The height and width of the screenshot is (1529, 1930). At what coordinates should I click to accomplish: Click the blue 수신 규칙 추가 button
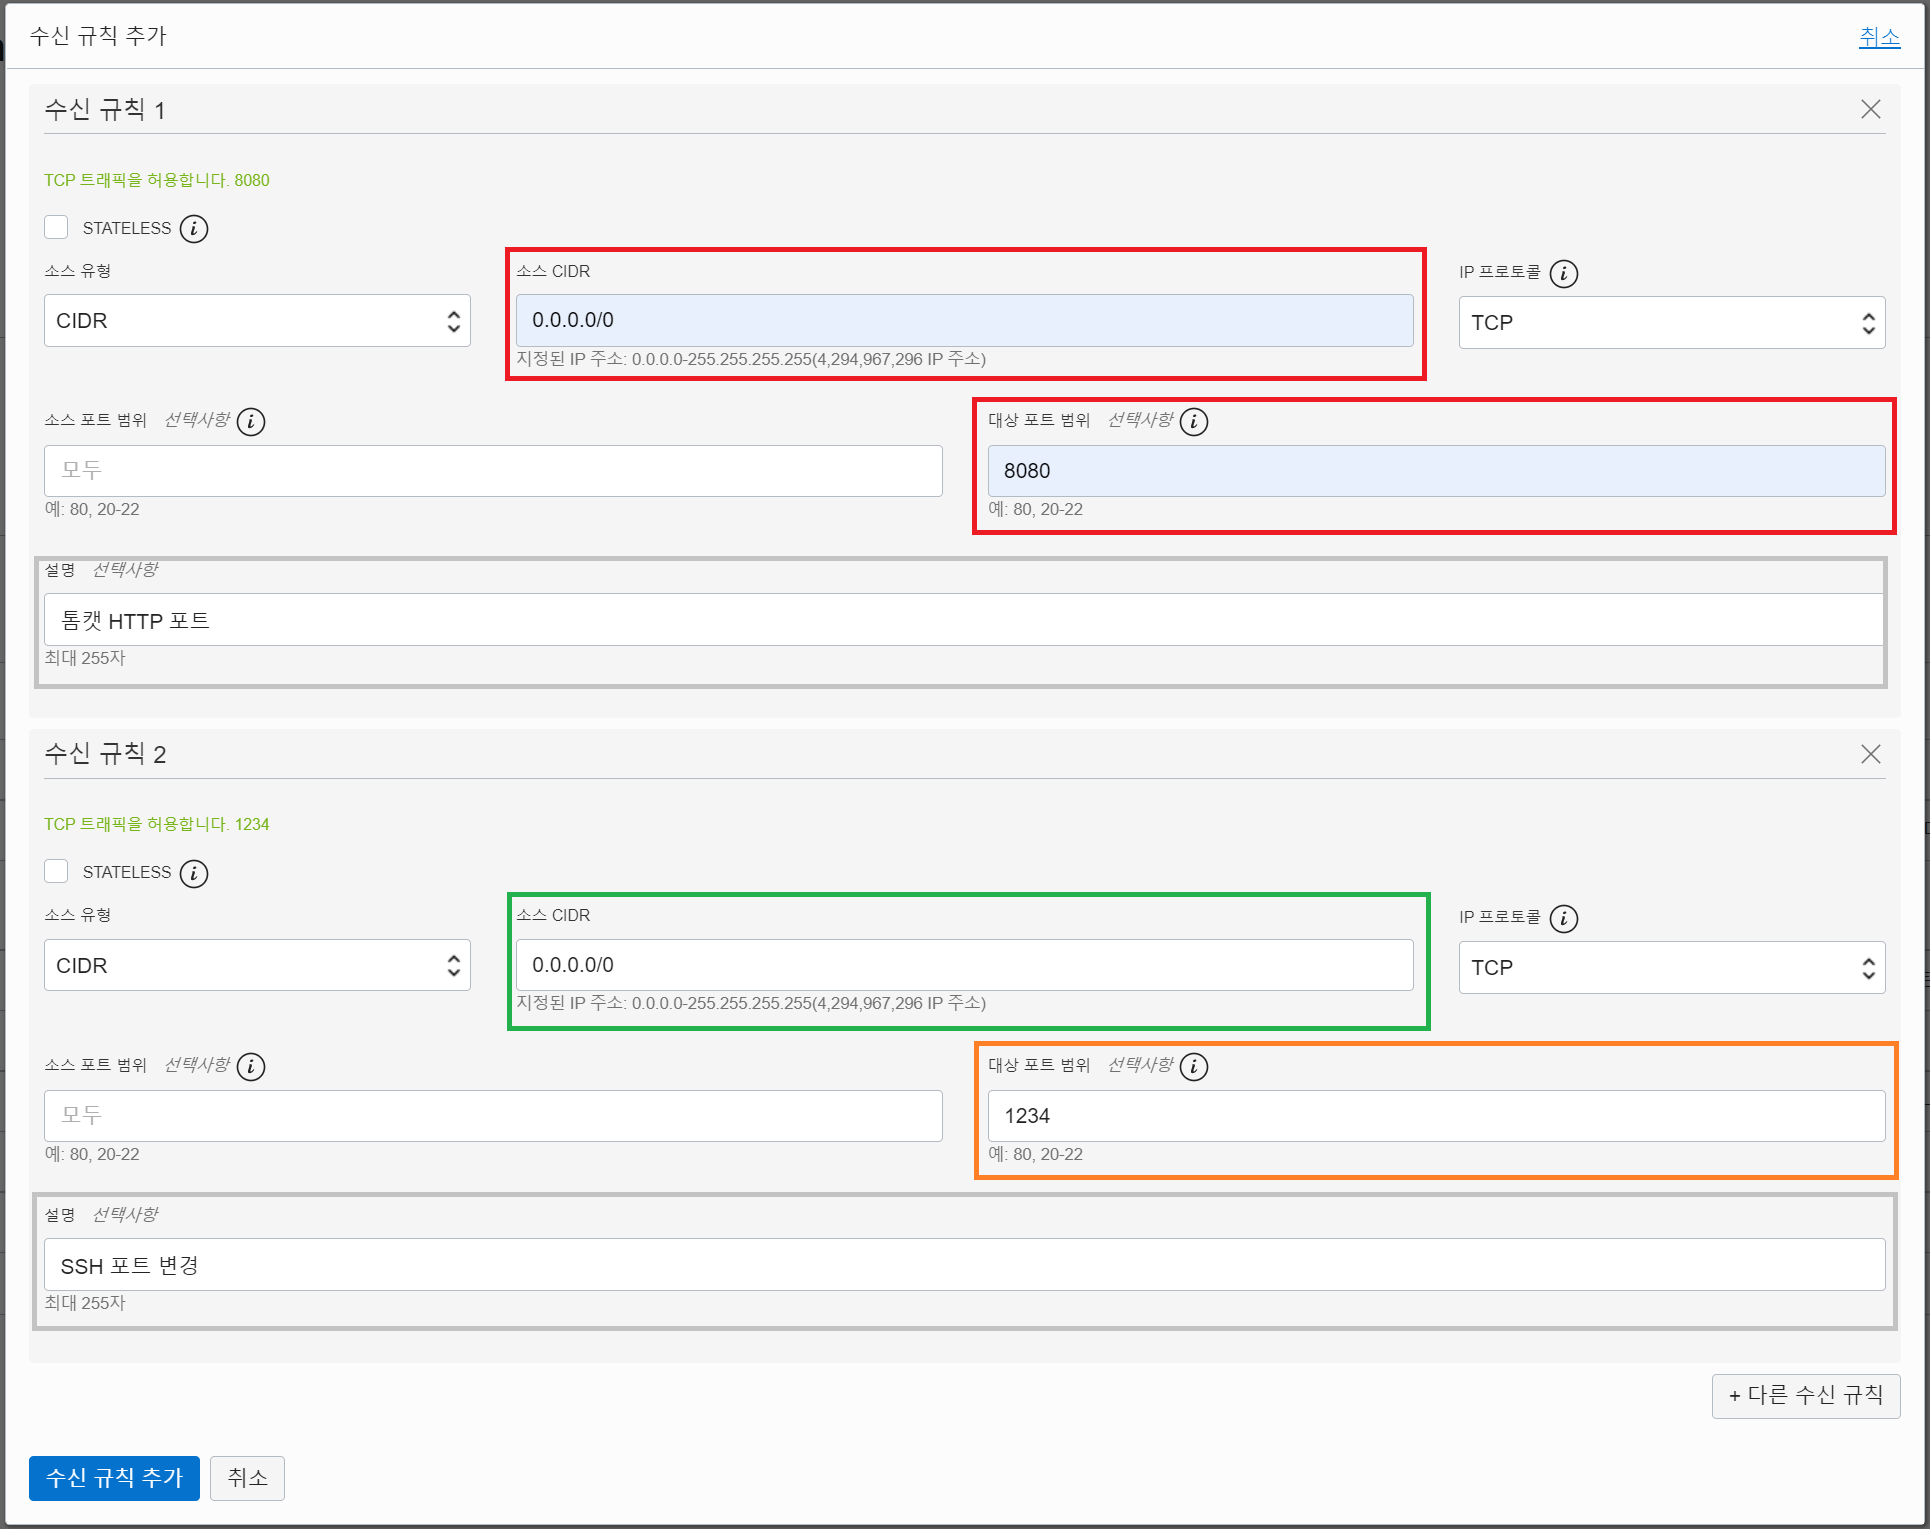114,1478
